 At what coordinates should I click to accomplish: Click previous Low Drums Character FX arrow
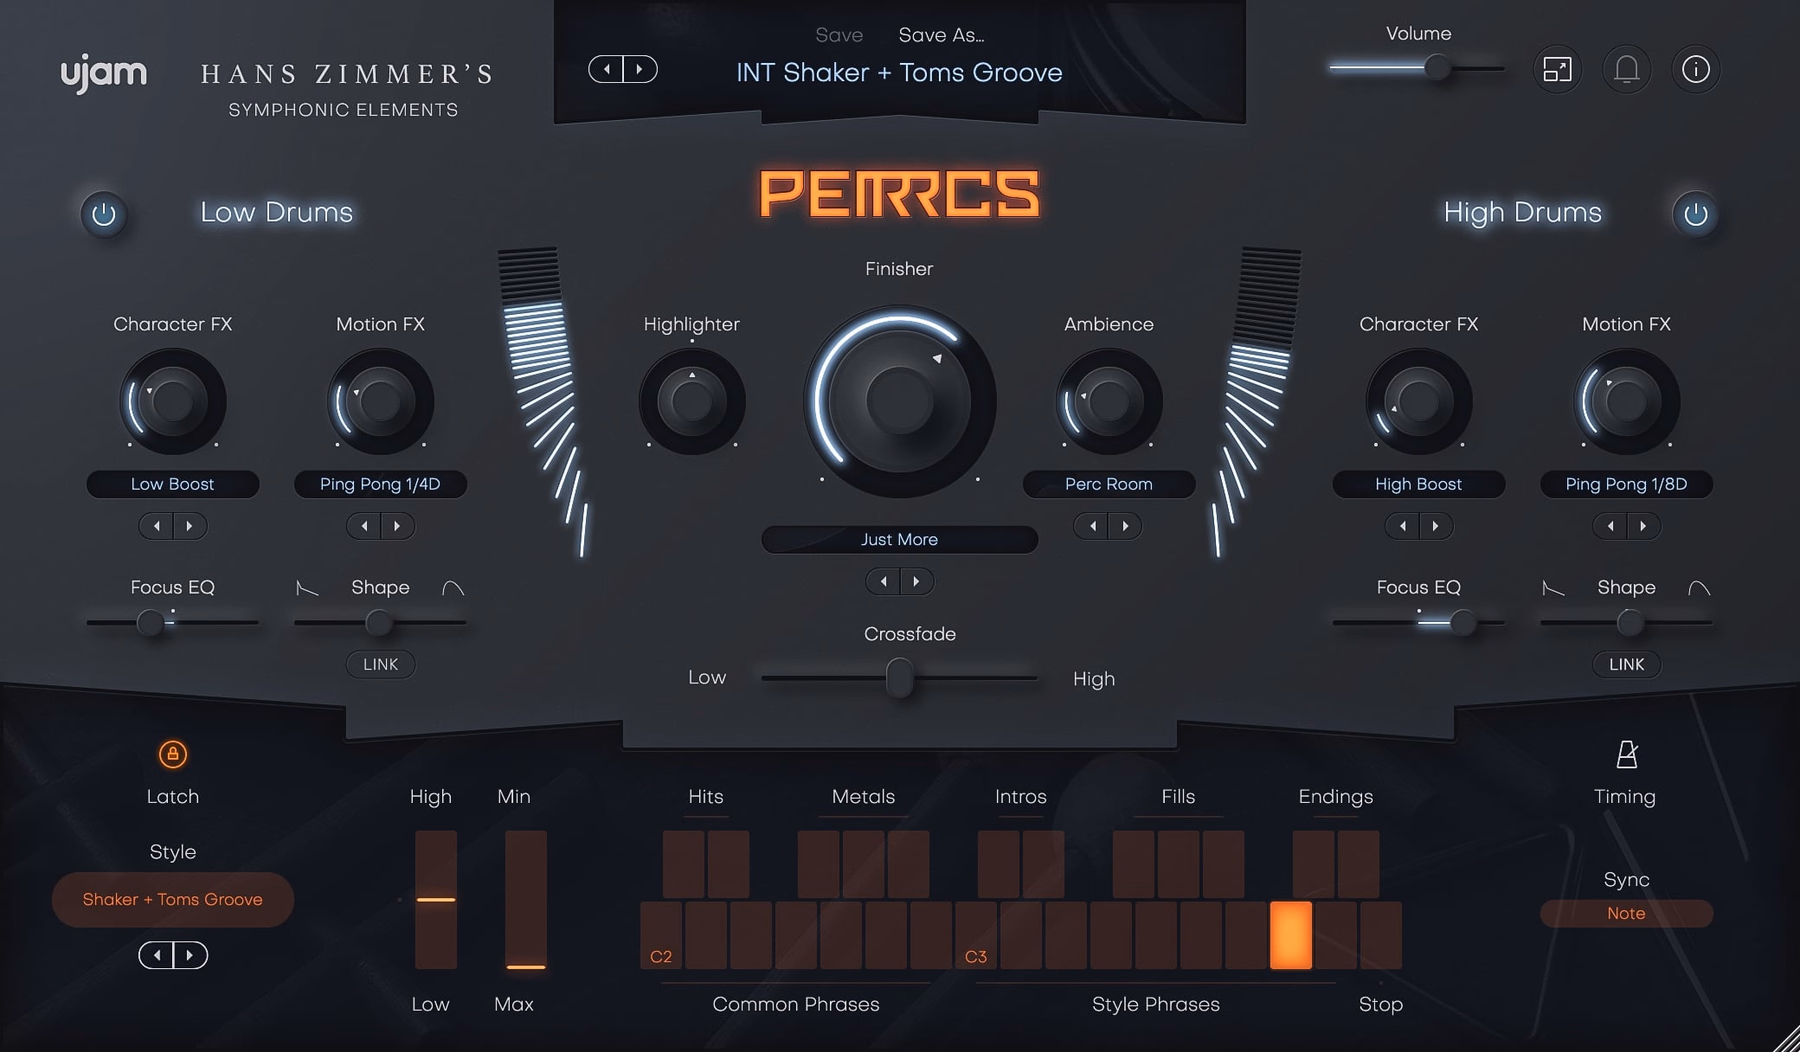pos(156,526)
